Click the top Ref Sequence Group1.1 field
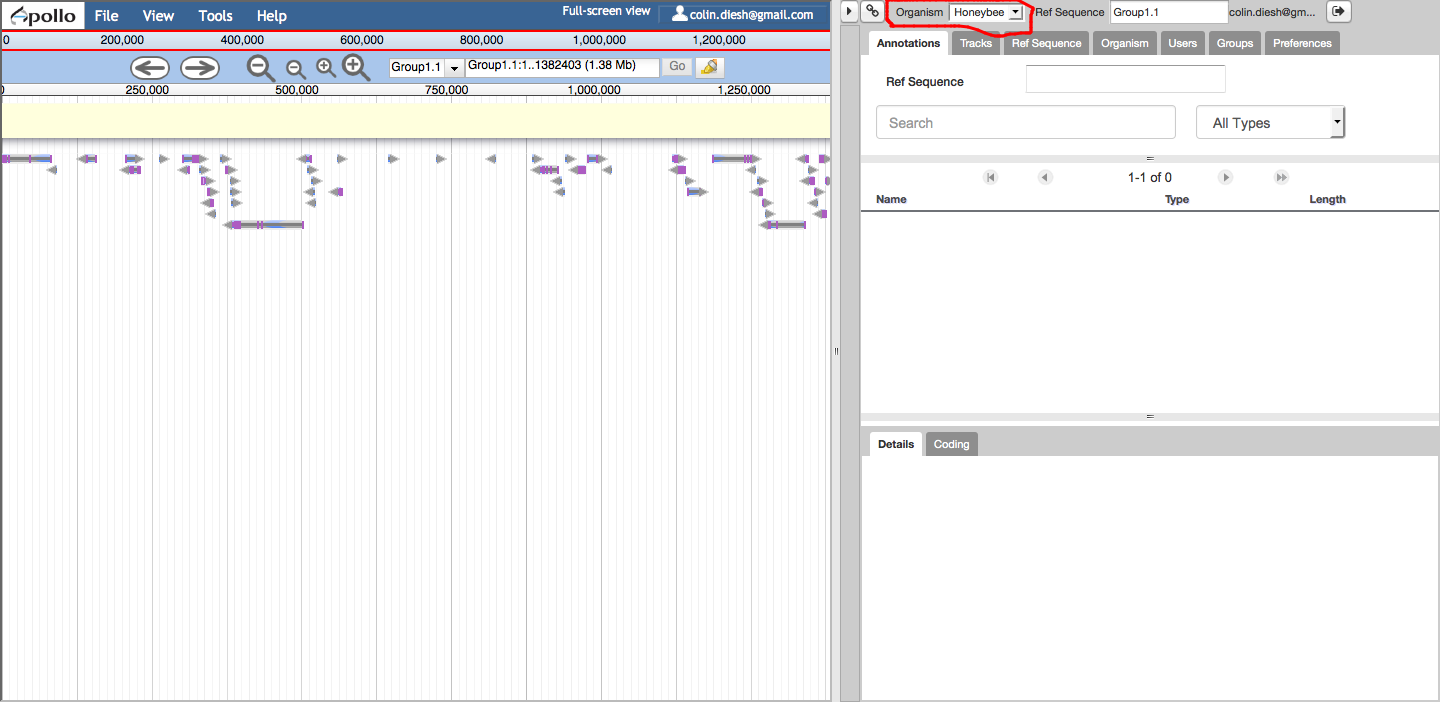 (x=1168, y=12)
